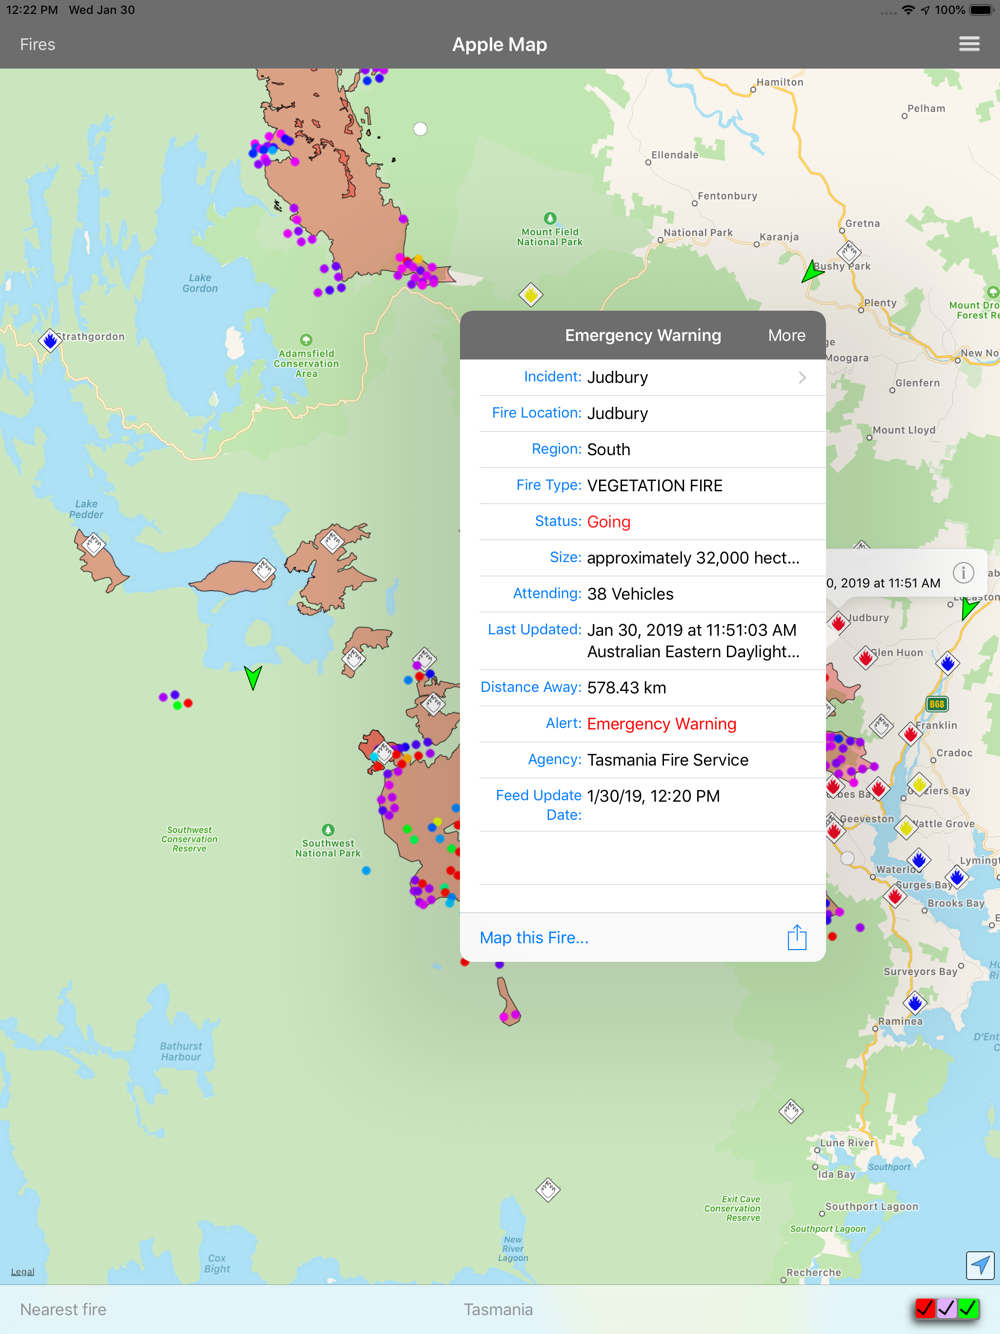Open the hamburger menu in the title bar
Image resolution: width=1000 pixels, height=1334 pixels.
(969, 44)
